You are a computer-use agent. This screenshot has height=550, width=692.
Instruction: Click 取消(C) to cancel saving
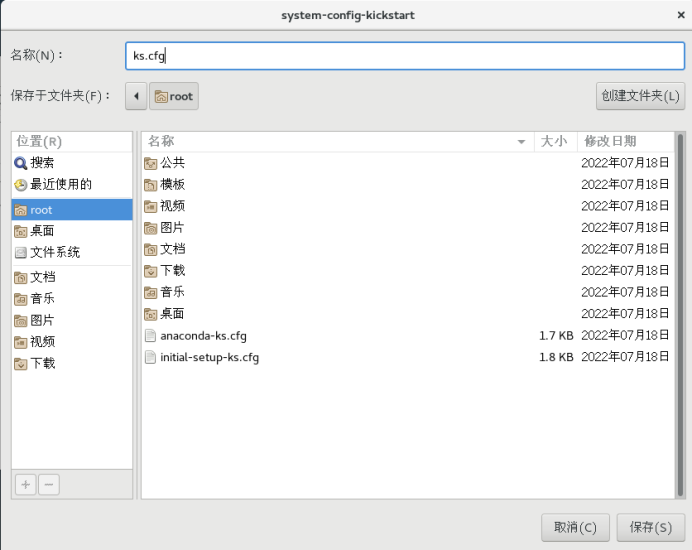[x=575, y=527]
